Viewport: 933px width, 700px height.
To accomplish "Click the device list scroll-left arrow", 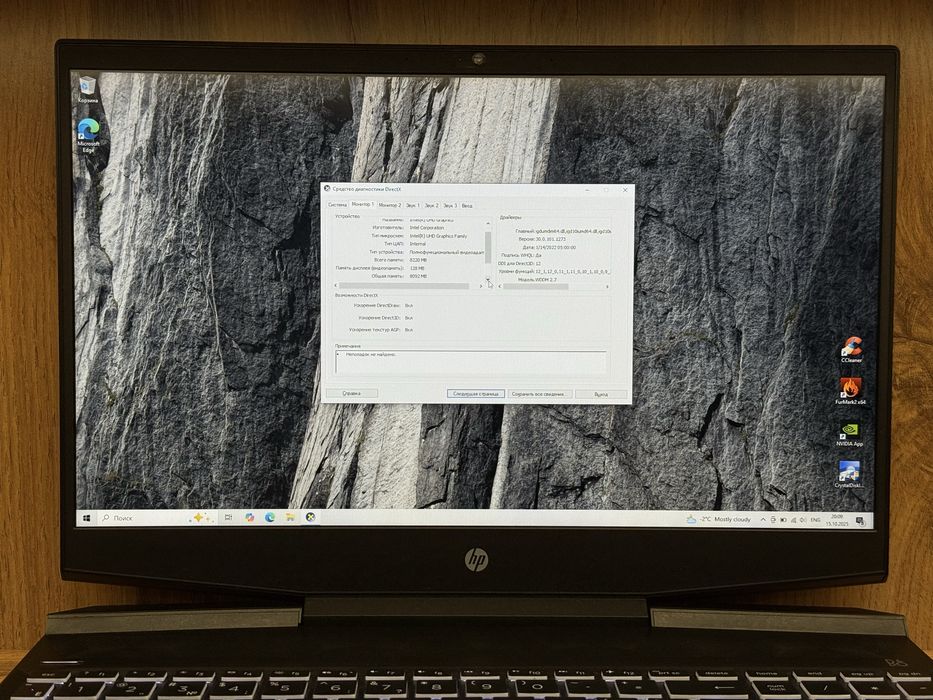I will [335, 286].
